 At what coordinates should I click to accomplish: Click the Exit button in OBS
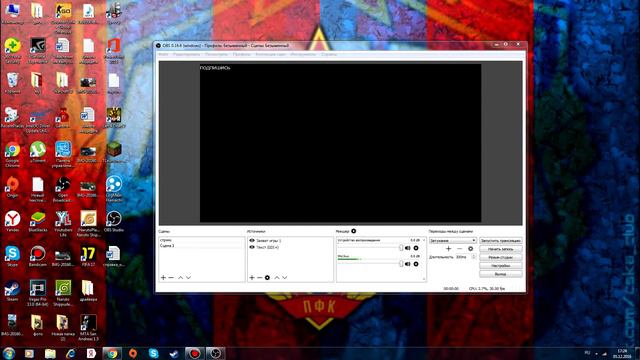501,274
